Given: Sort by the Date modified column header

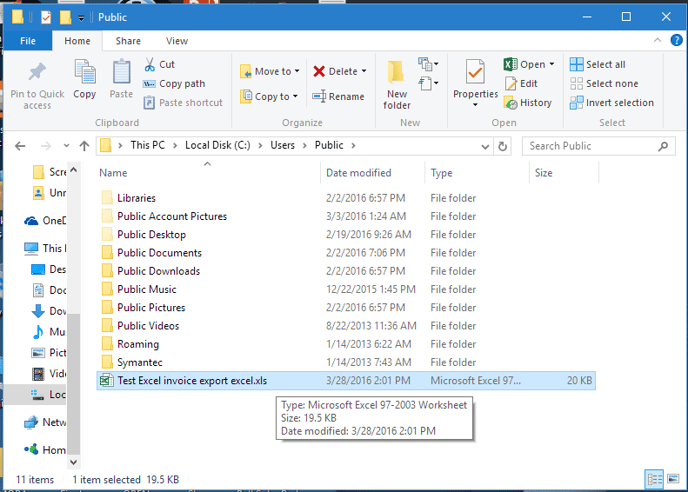Looking at the screenshot, I should pos(358,173).
